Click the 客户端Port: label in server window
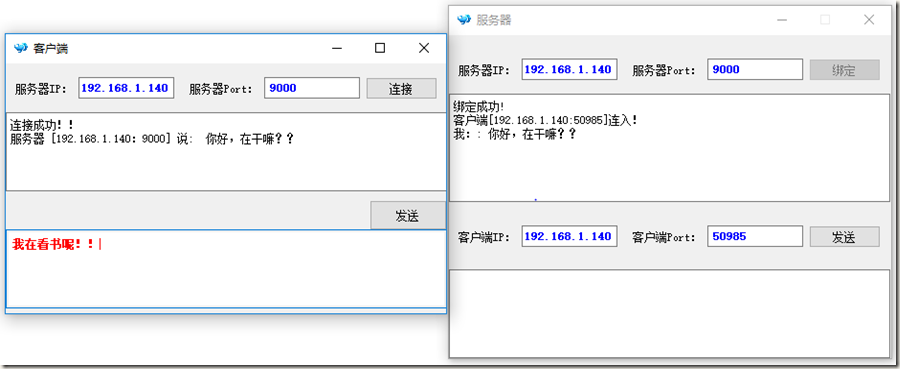Viewport: 900px width, 369px height. pyautogui.click(x=664, y=237)
